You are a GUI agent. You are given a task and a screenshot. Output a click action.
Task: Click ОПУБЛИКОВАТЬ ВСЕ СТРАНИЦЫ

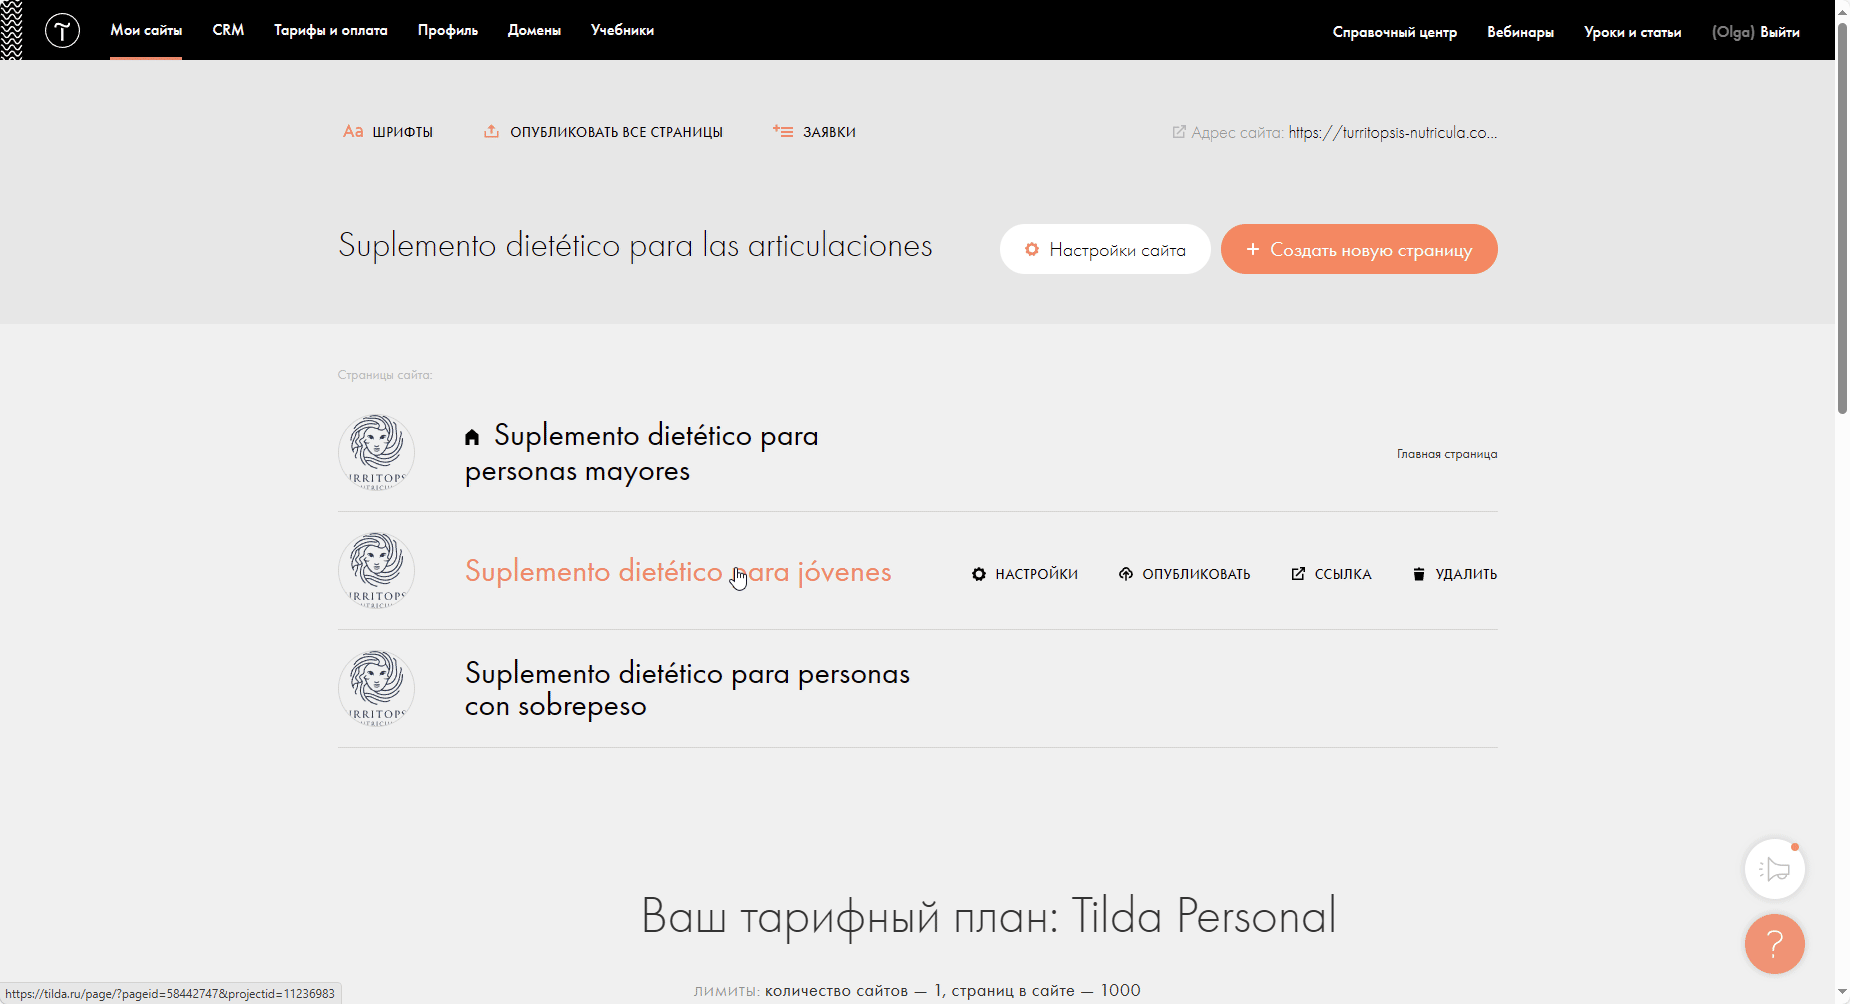pos(615,132)
